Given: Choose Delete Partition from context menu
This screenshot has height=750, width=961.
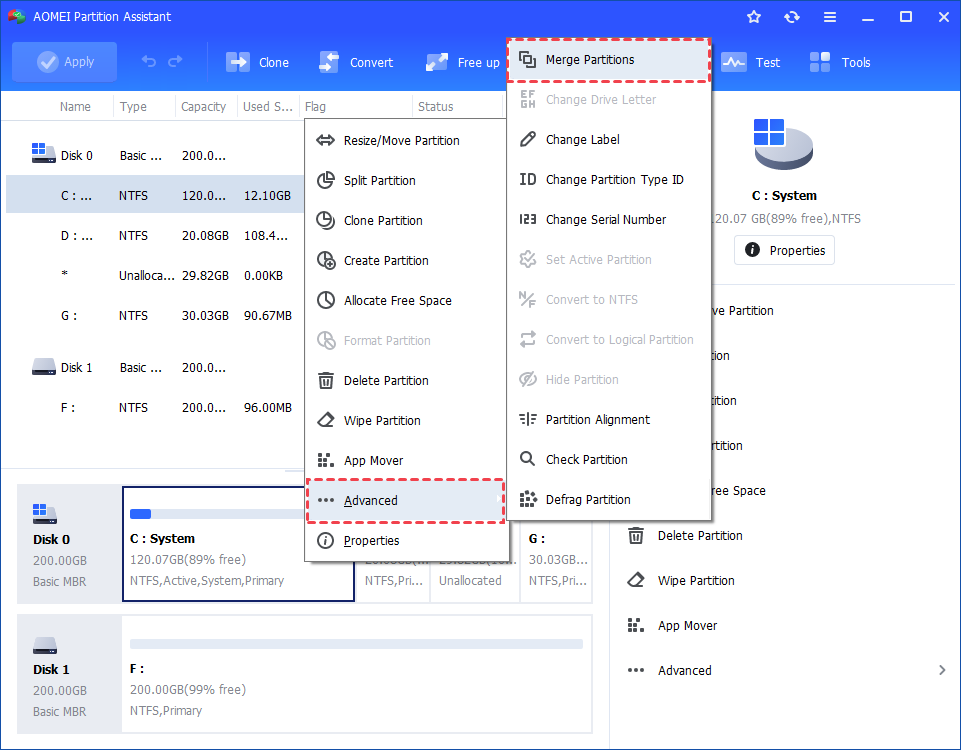Looking at the screenshot, I should pos(406,381).
